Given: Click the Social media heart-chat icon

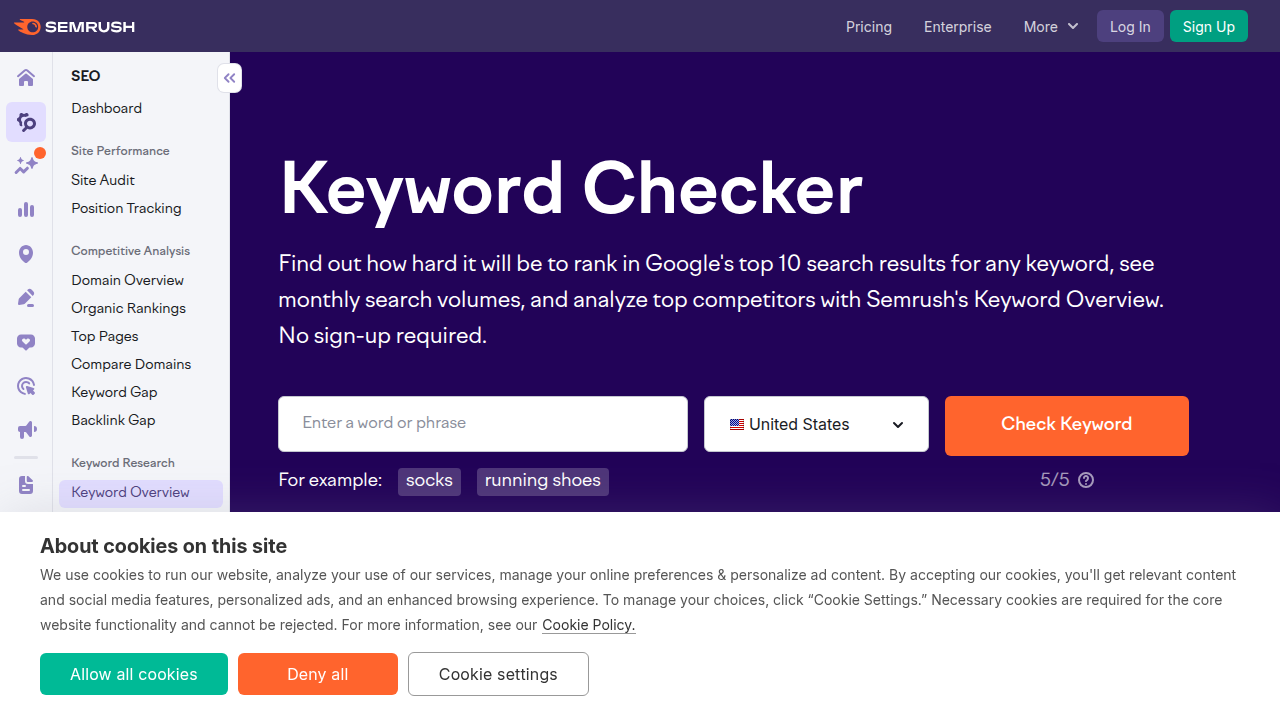Looking at the screenshot, I should point(25,341).
